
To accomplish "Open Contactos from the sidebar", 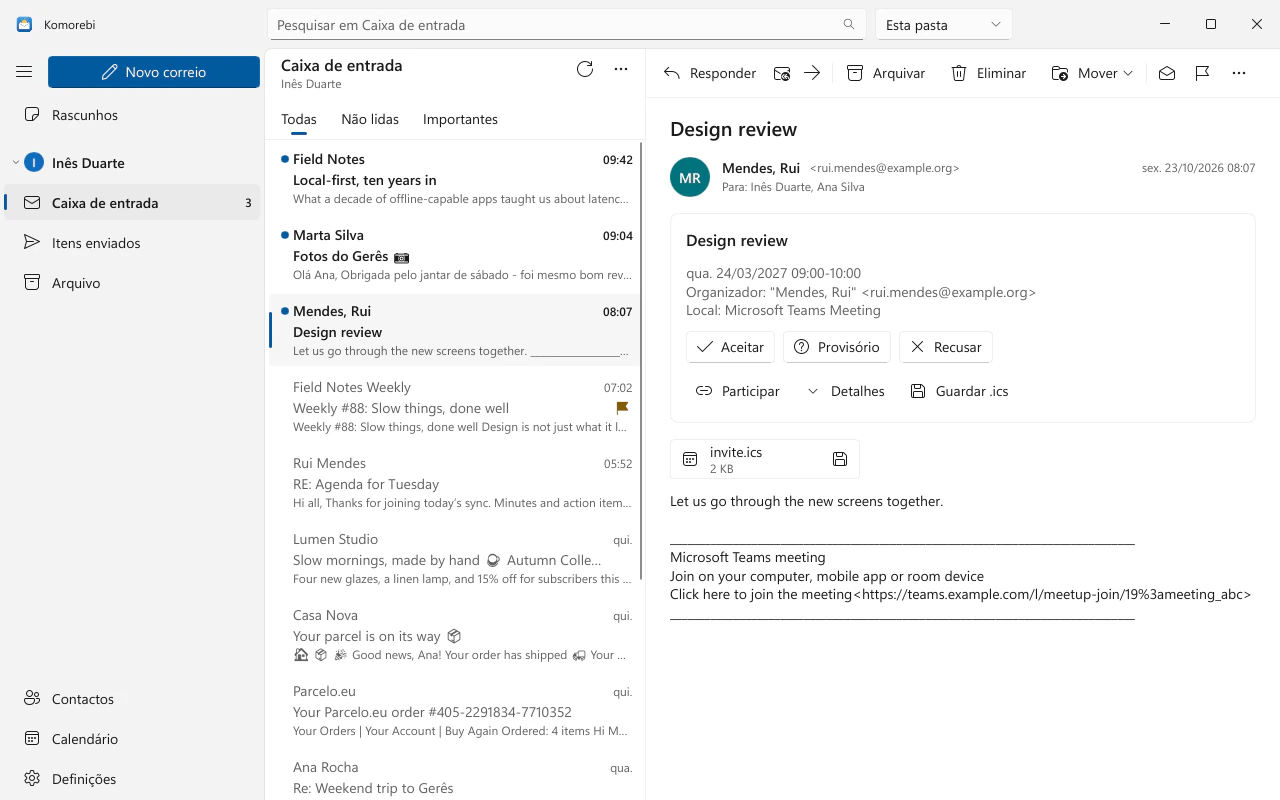I will pos(132,699).
